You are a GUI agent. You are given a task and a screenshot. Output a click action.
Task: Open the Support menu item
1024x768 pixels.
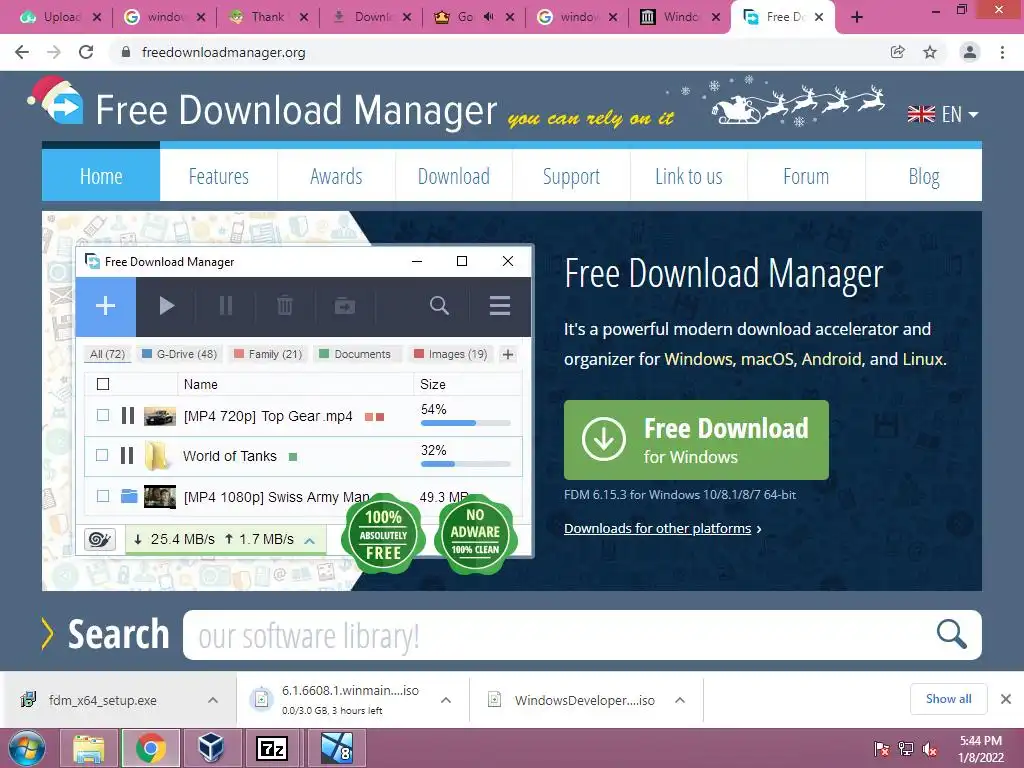tap(571, 176)
